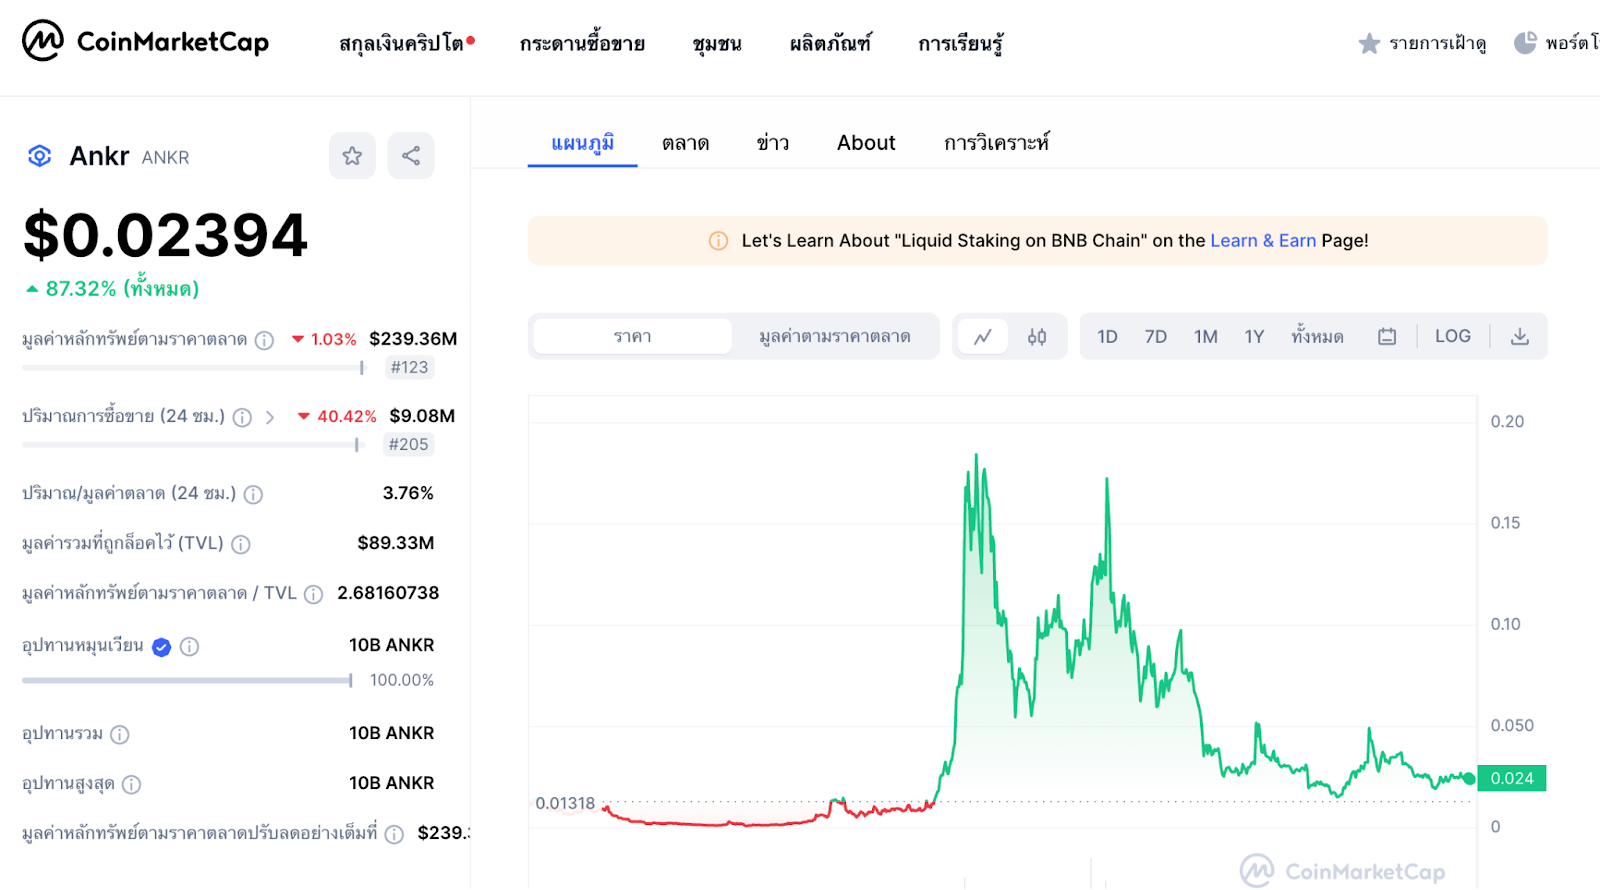Select the แผนภูมิ tab

click(x=583, y=143)
